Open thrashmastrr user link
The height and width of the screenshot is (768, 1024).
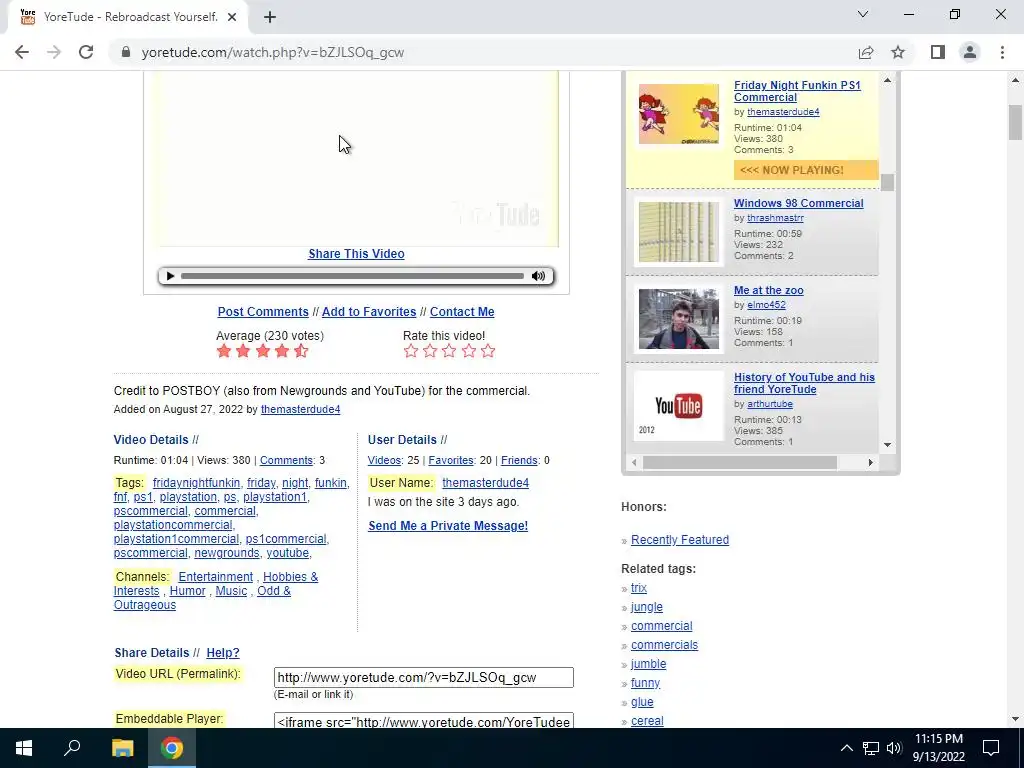tap(775, 218)
